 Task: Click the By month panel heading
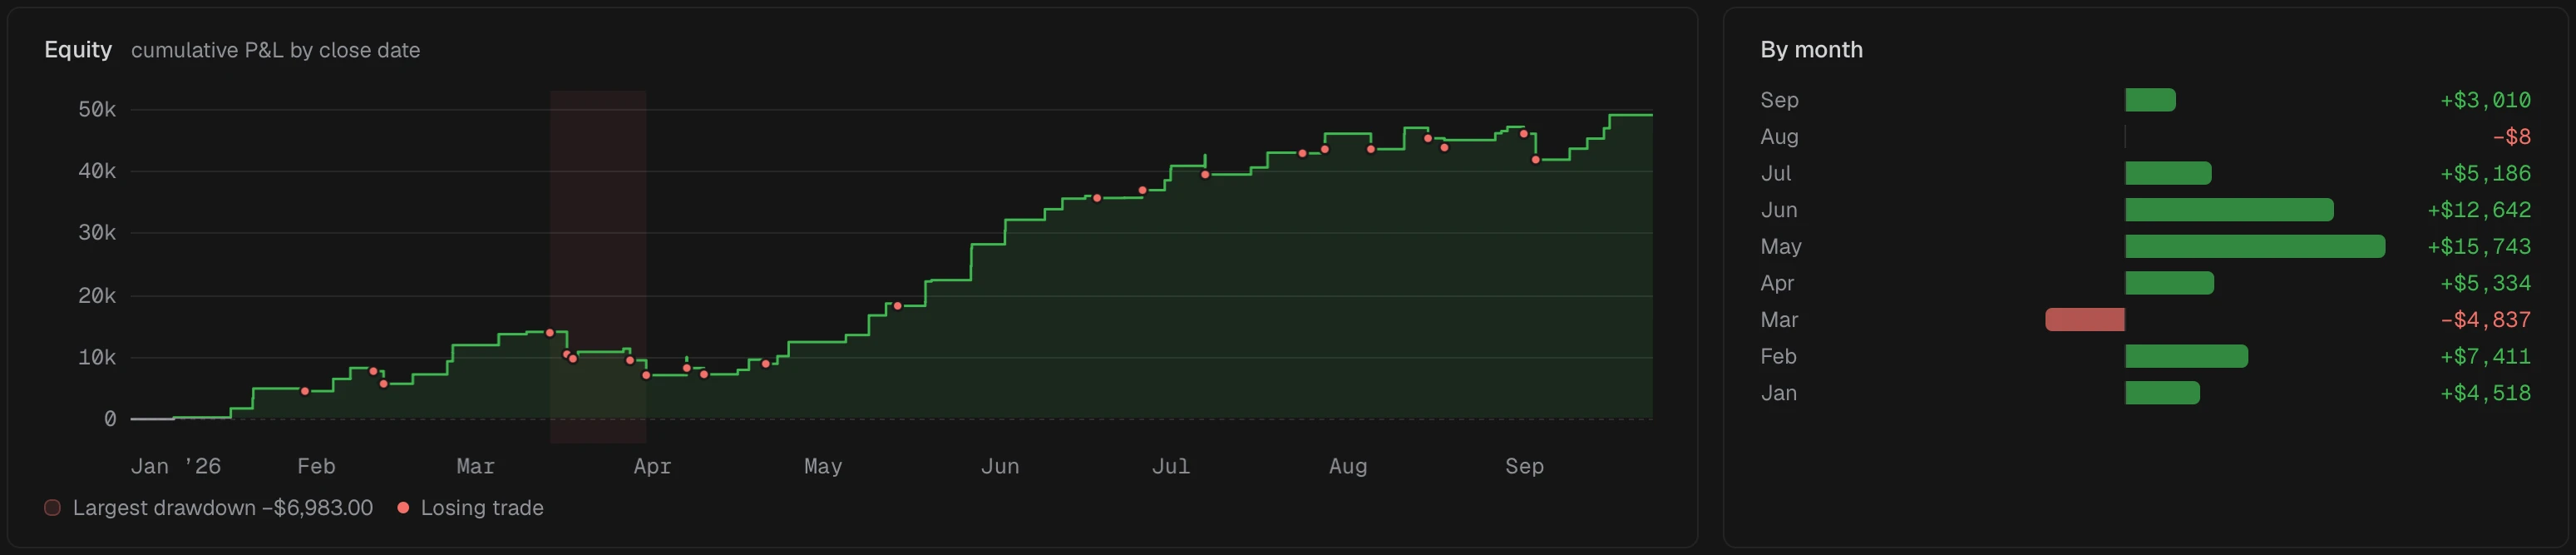[x=1811, y=50]
